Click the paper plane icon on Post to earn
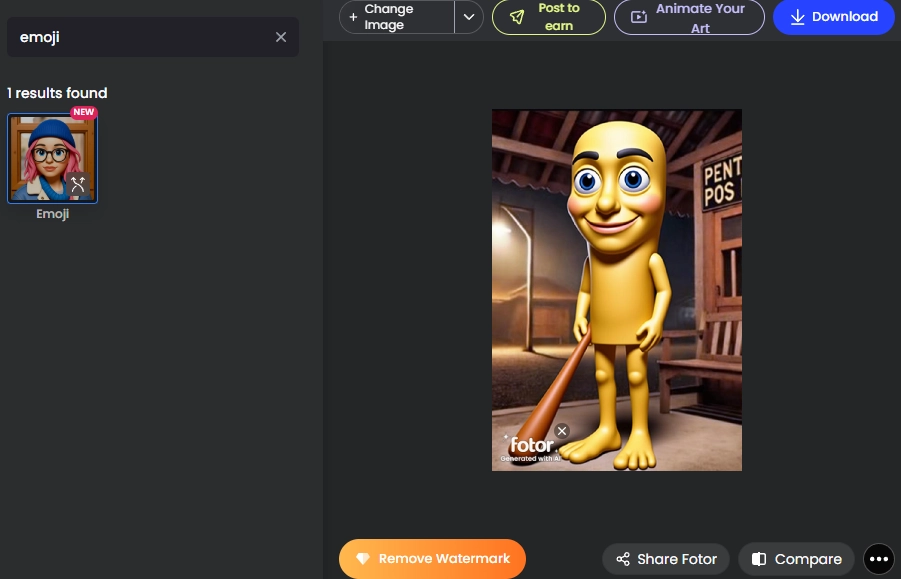 coord(518,16)
